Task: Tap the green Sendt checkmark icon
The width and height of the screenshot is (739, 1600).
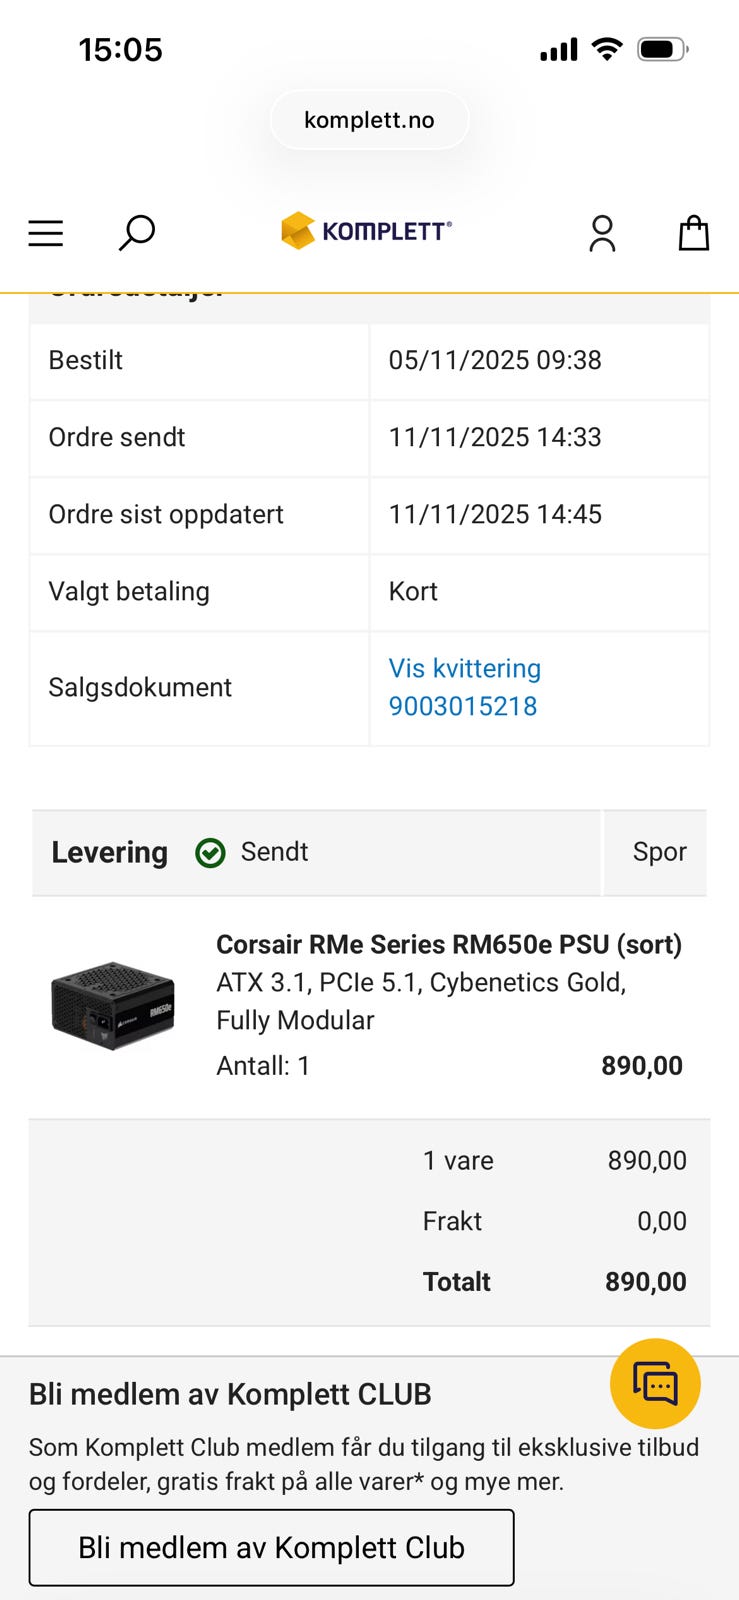Action: point(210,853)
